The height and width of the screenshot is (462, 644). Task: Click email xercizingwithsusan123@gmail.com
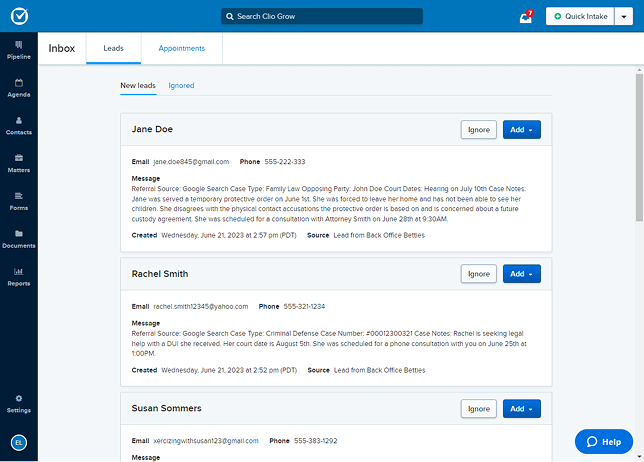(206, 441)
